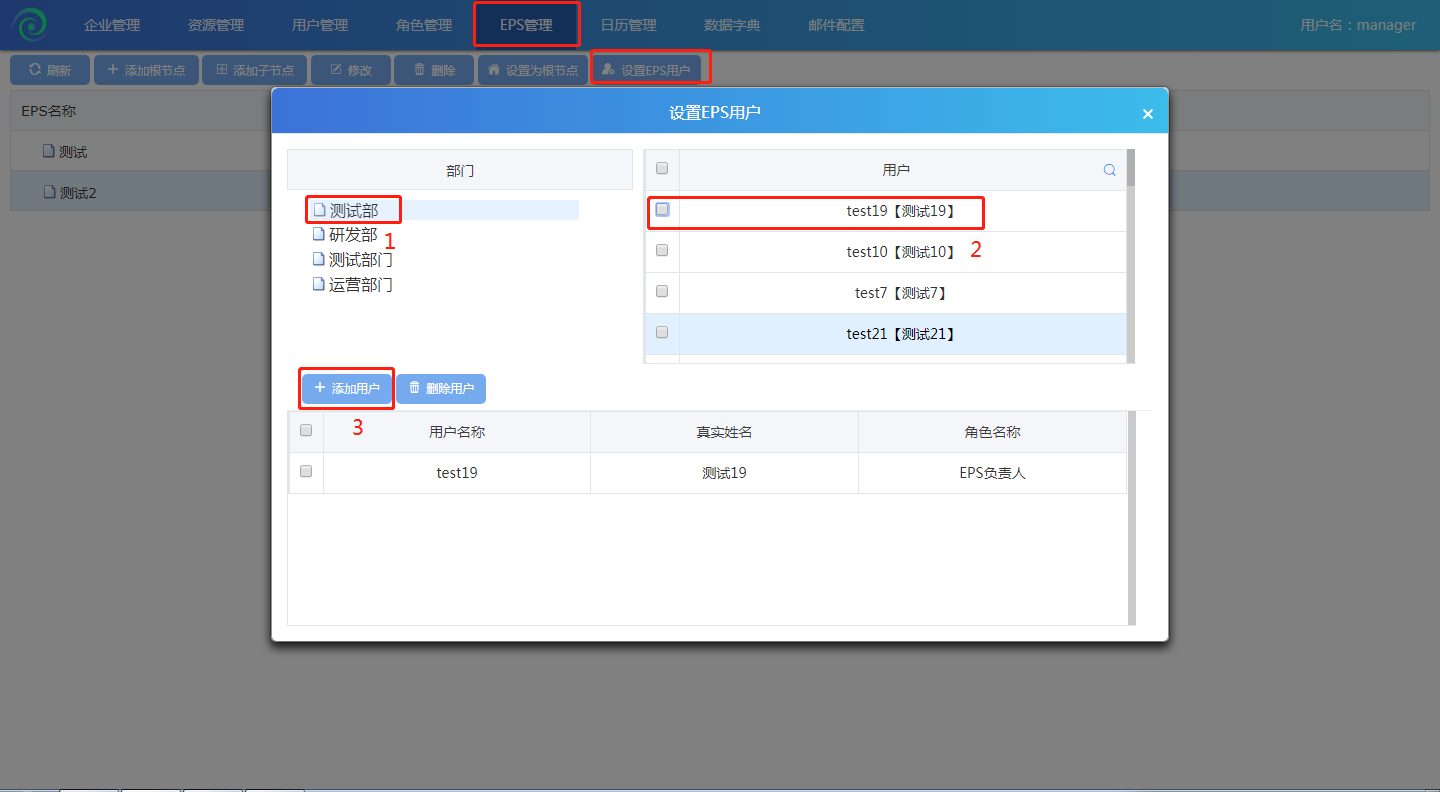Open the 用户管理 menu tab
This screenshot has height=792, width=1440.
(x=320, y=25)
